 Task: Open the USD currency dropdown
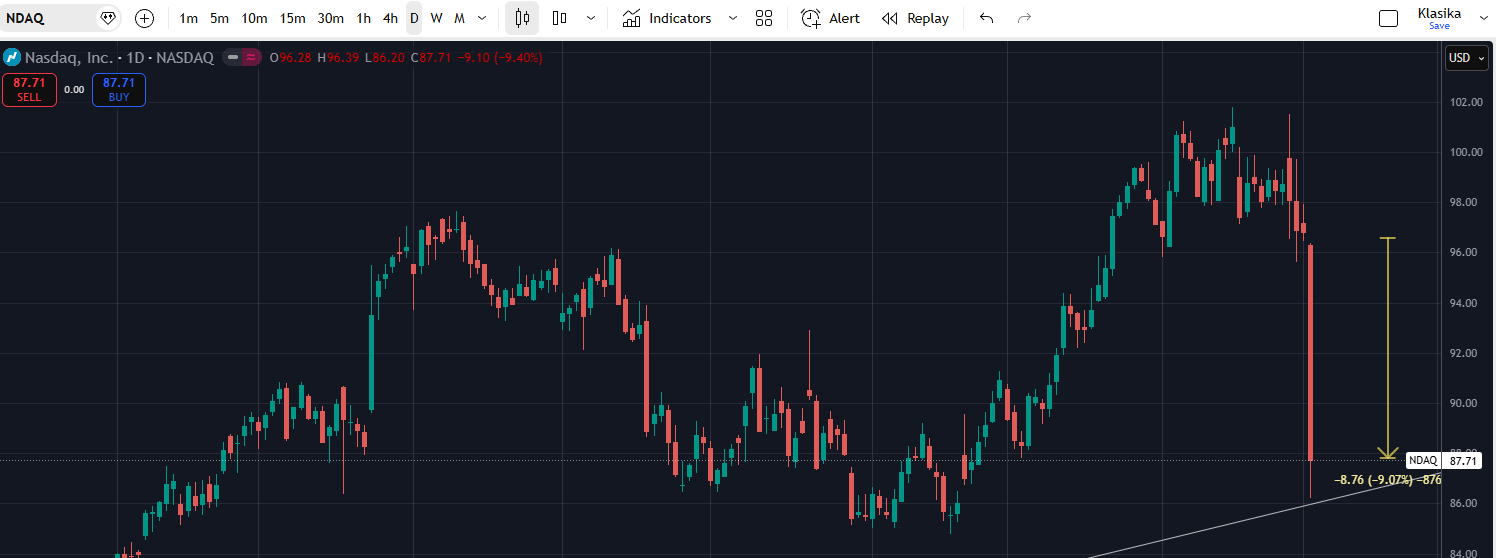point(1466,58)
